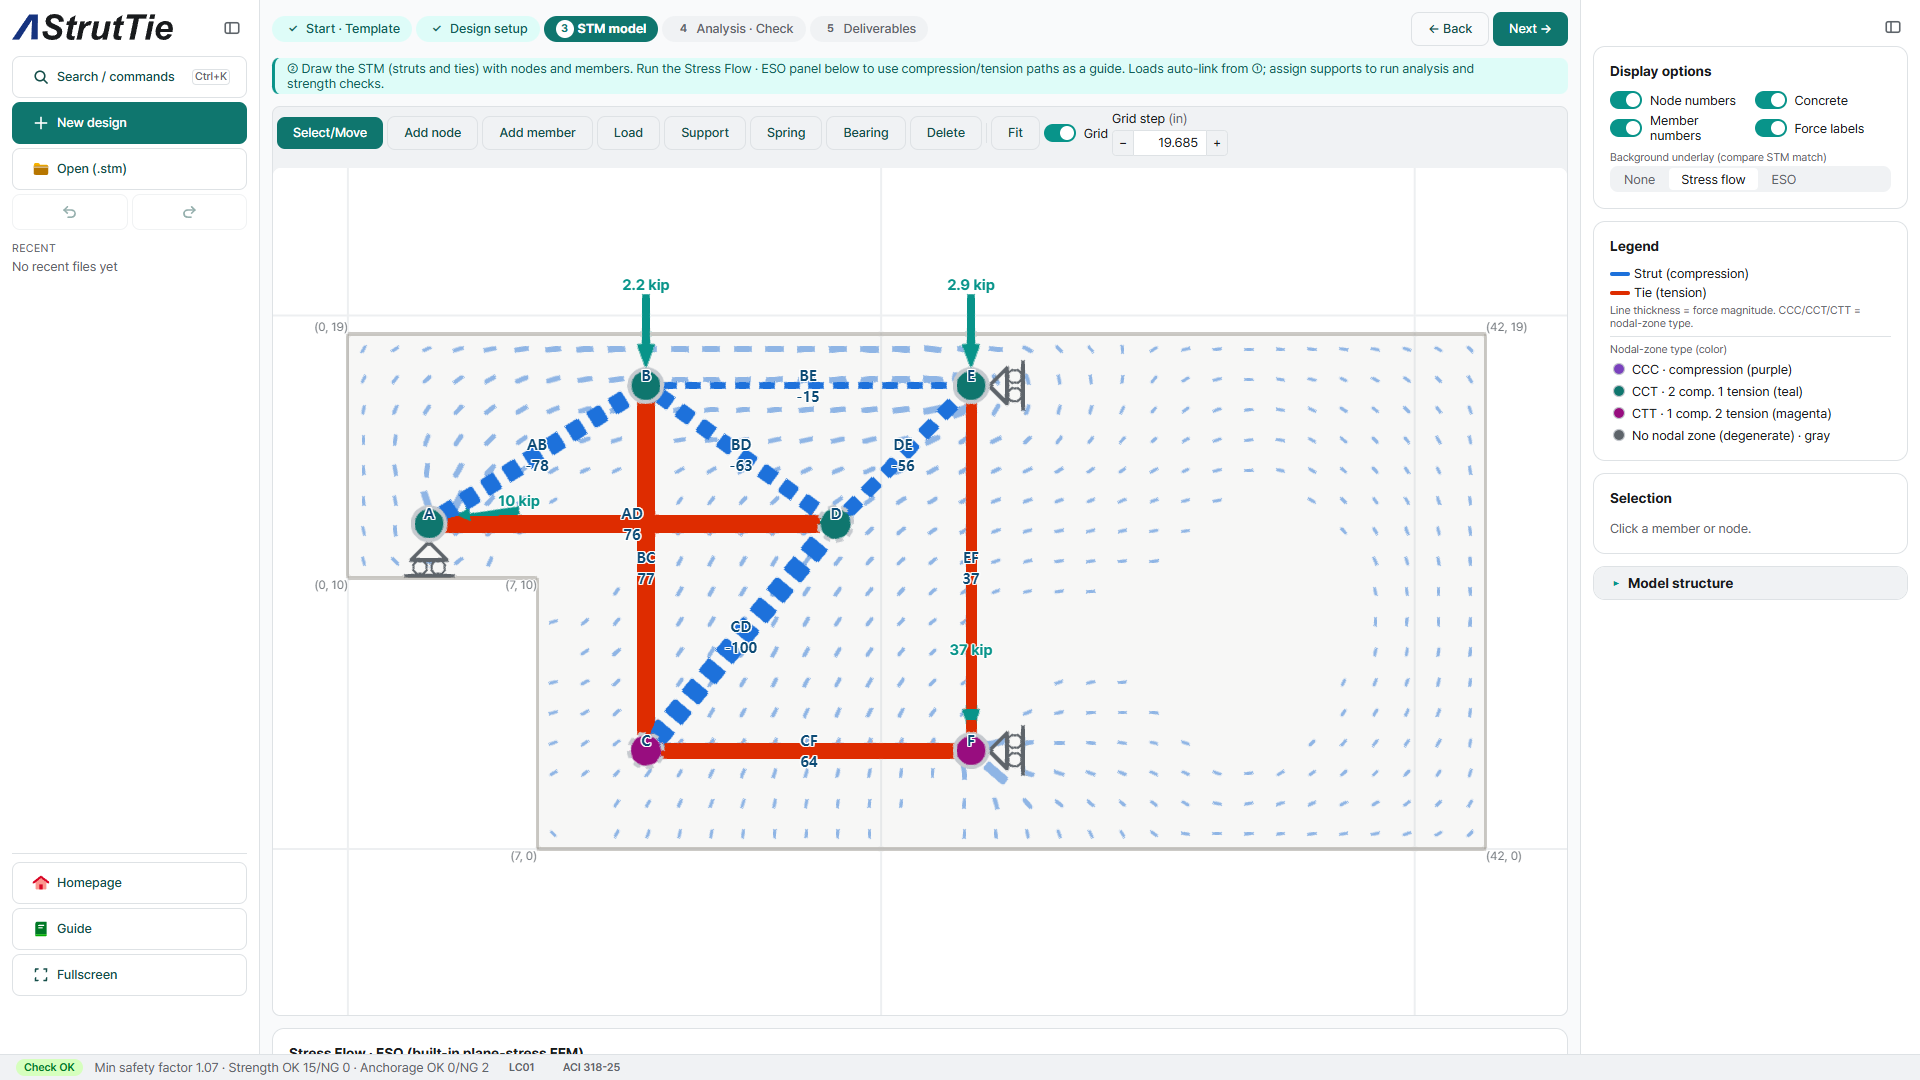This screenshot has height=1080, width=1920.
Task: Collapse the right panel icon
Action: point(1893,27)
